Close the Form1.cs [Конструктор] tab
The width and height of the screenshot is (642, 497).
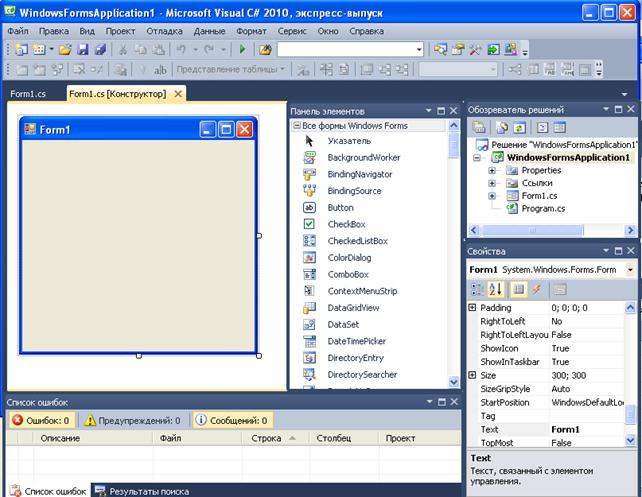[178, 94]
